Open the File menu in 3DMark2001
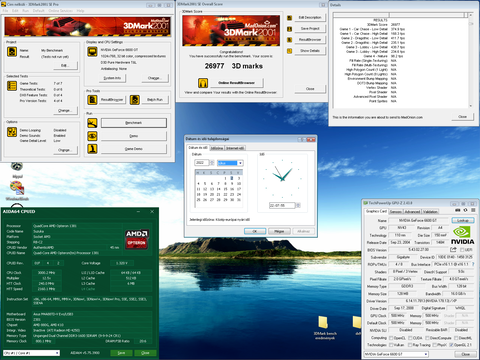Viewport: 480px width, 360px height. (6, 11)
